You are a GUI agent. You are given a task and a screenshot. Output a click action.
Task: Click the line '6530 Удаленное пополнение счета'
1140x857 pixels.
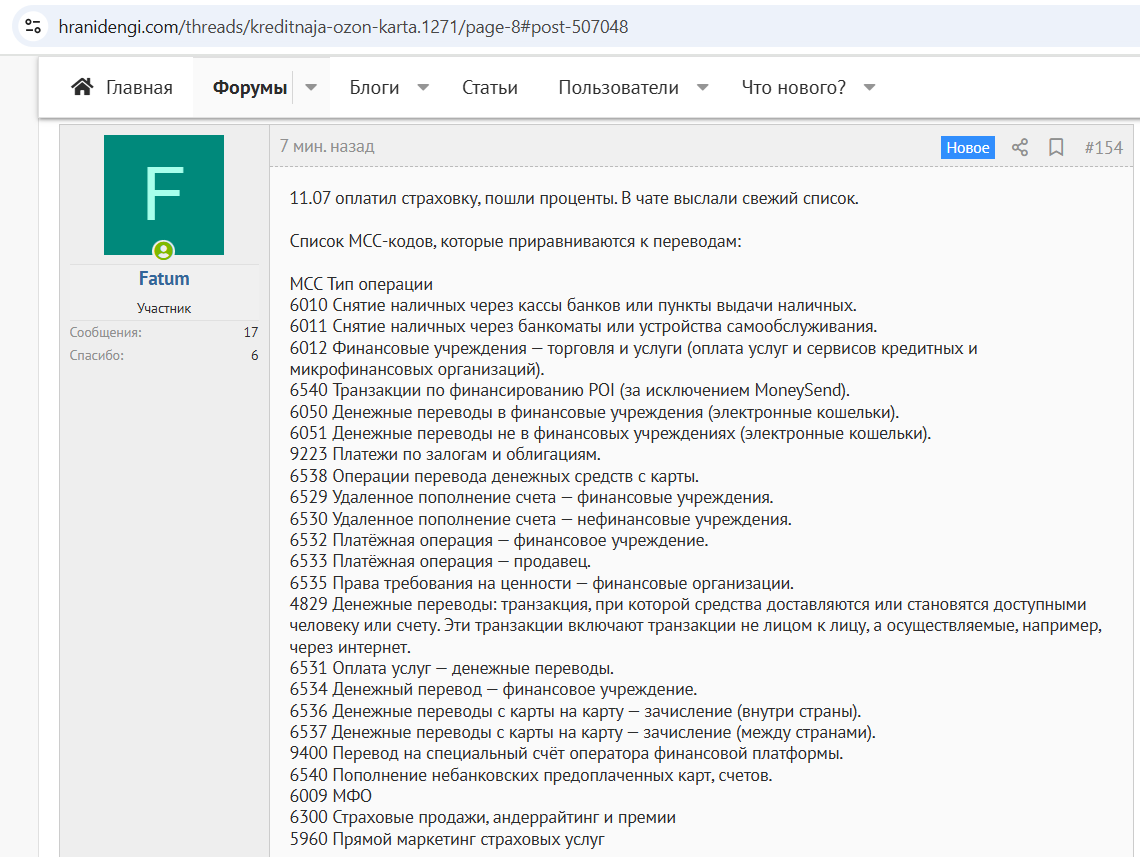point(540,520)
